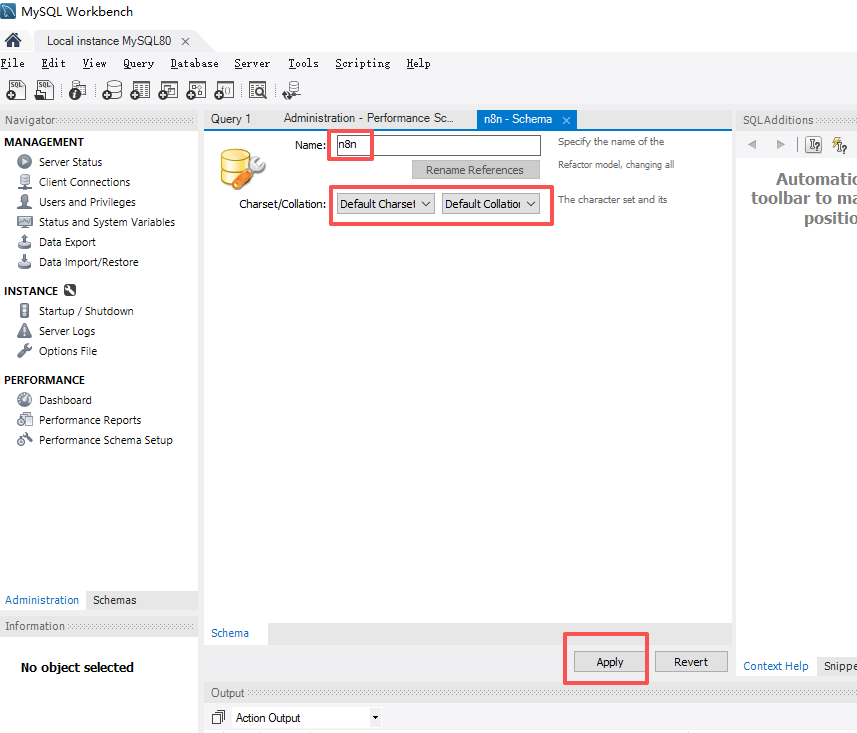This screenshot has height=733, width=857.
Task: Click reconnect to DBMS icon
Action: click(291, 91)
